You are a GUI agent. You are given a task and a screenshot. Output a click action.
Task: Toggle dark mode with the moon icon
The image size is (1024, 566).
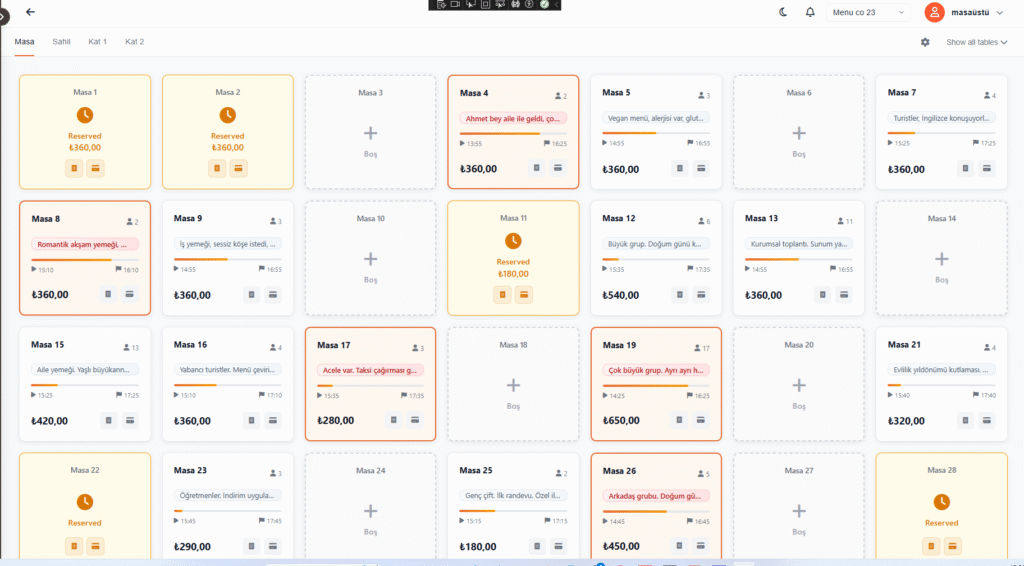783,12
